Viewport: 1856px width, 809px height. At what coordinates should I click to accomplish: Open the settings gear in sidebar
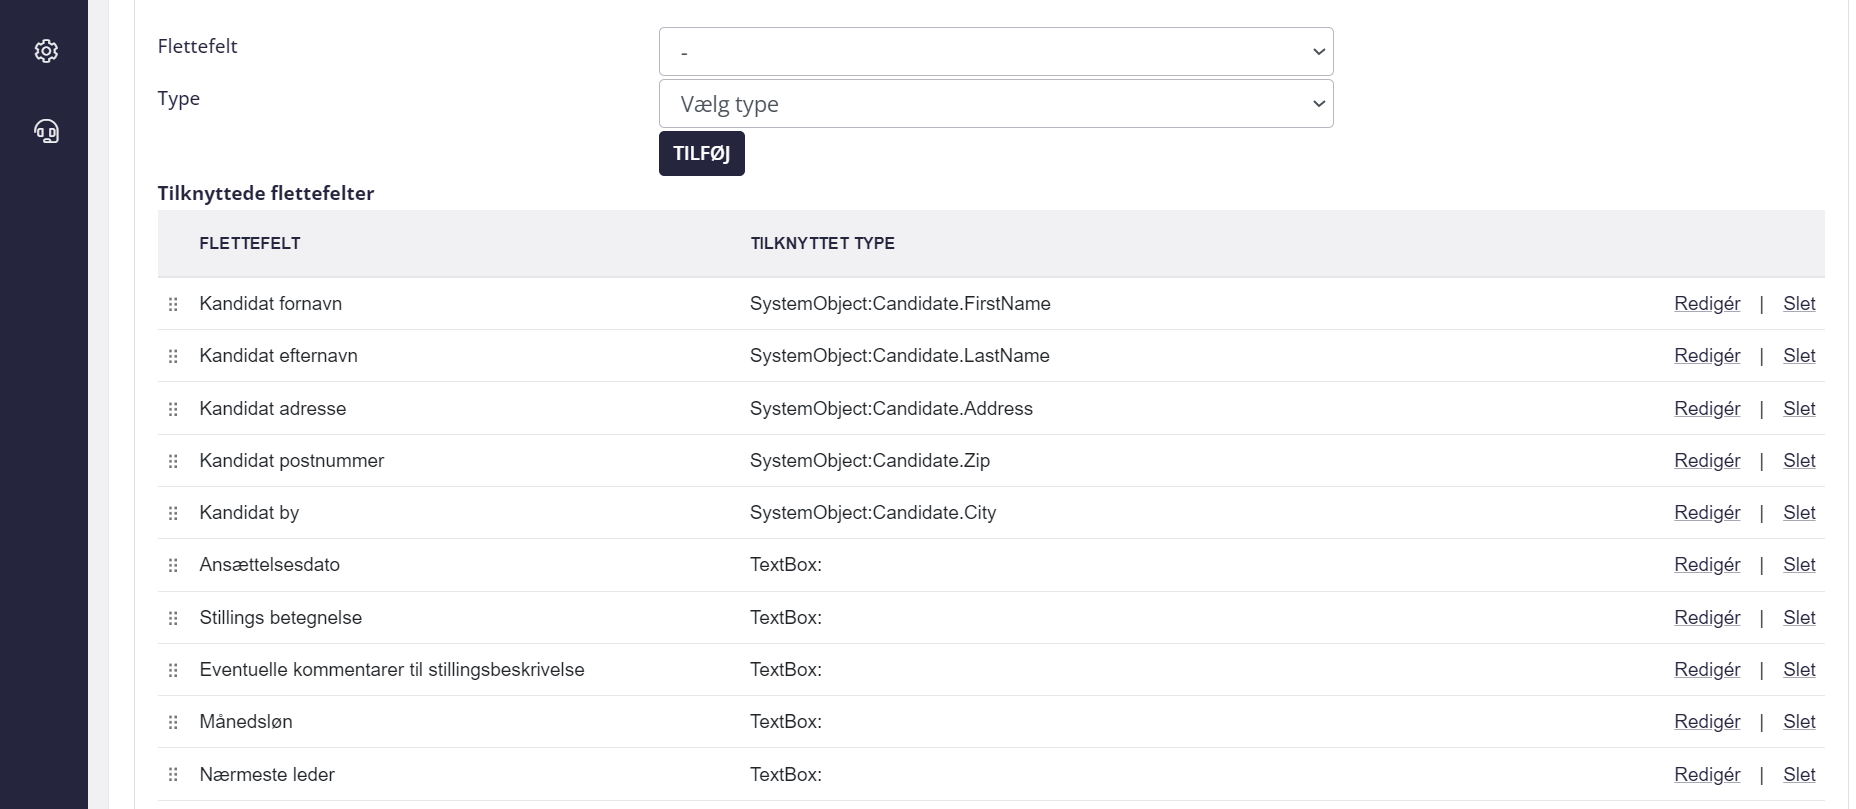(46, 51)
